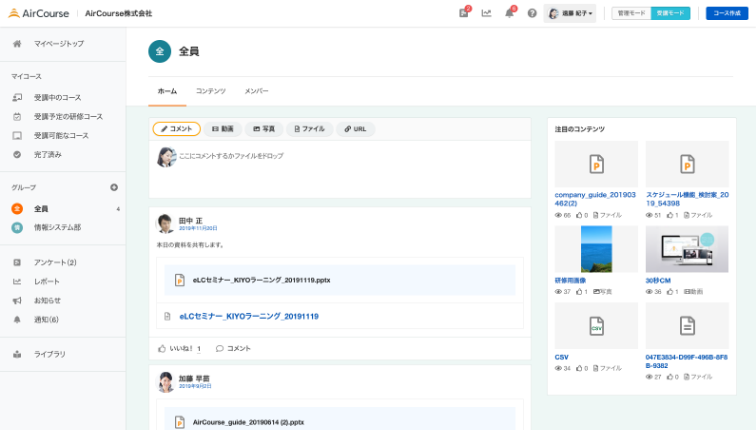Select the 動画 post type button
The width and height of the screenshot is (756, 430).
221,129
